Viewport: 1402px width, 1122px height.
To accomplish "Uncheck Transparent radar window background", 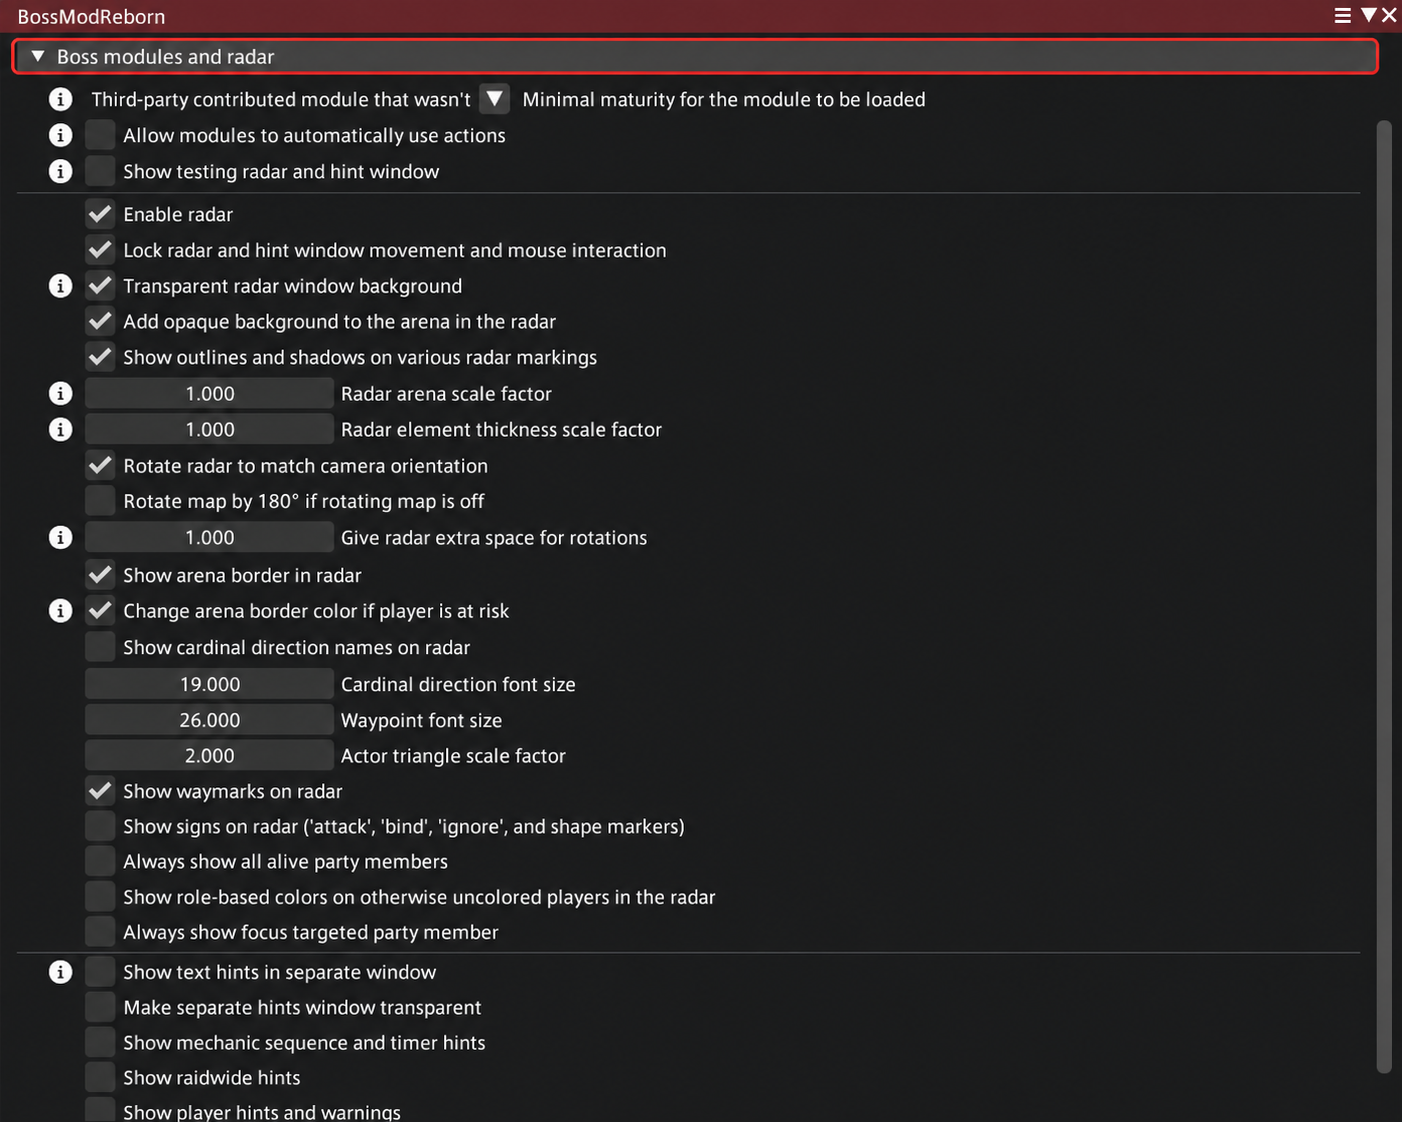I will click(100, 286).
